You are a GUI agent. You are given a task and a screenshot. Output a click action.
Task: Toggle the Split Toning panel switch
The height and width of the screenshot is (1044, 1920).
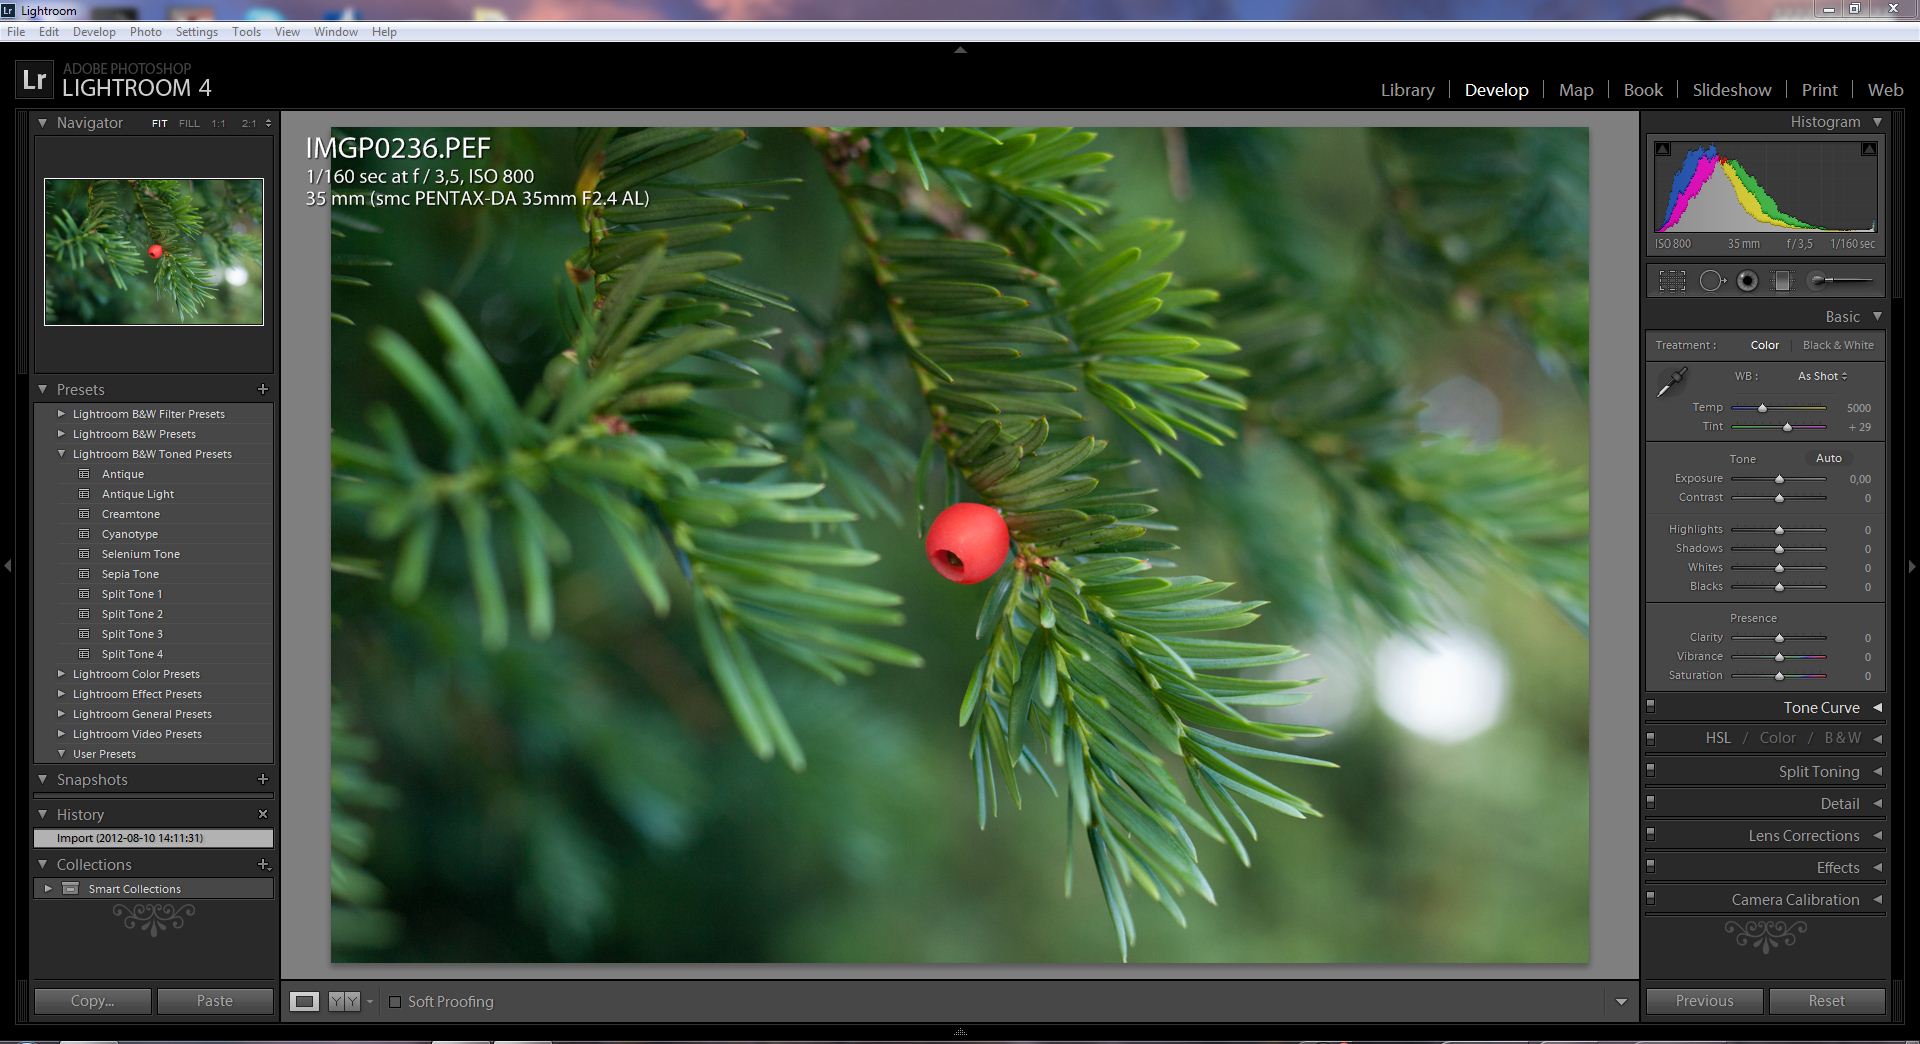coord(1651,770)
